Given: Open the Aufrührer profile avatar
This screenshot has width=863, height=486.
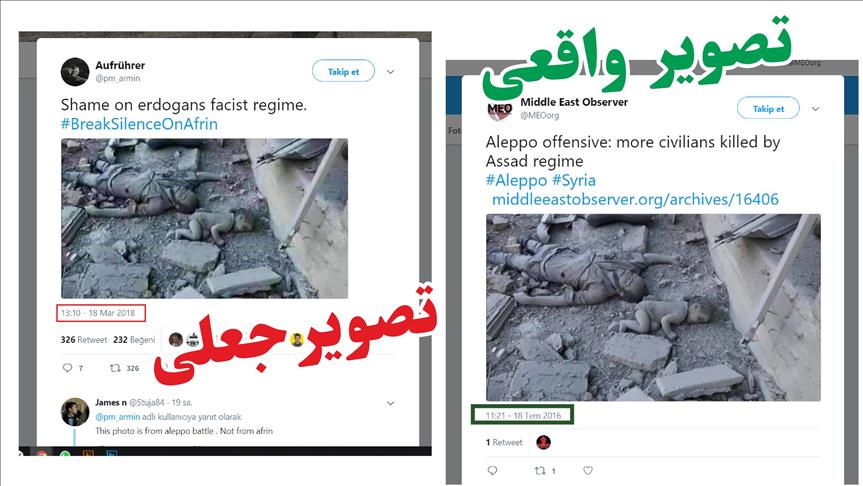Looking at the screenshot, I should click(x=75, y=72).
